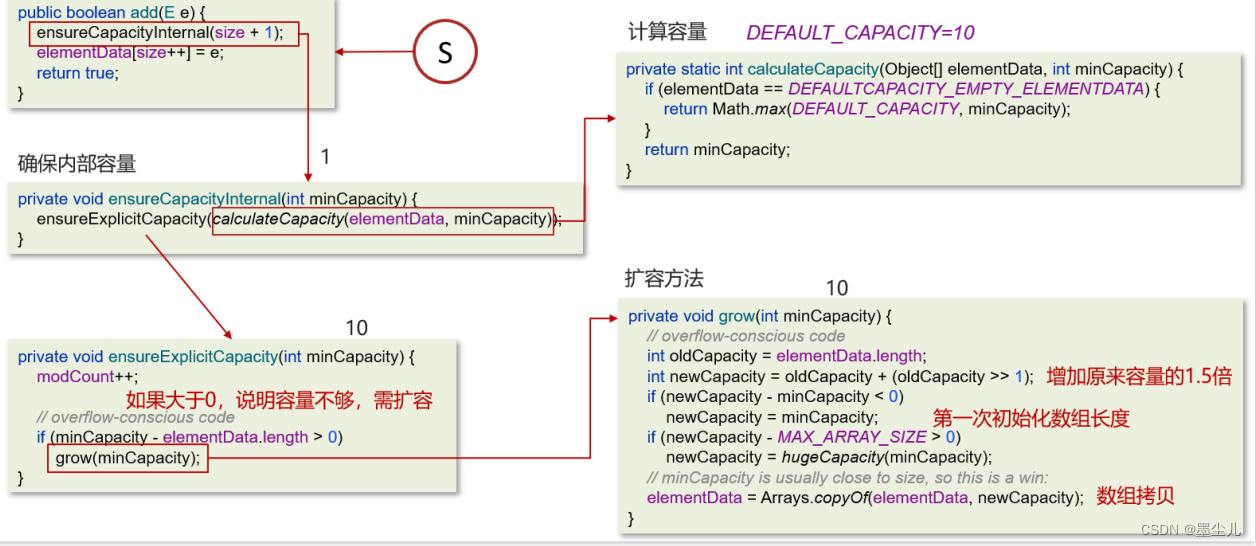Select "int newCapacity = oldCapacity + (oldCapacity >> 1);"
1256x546 pixels.
[x=839, y=376]
